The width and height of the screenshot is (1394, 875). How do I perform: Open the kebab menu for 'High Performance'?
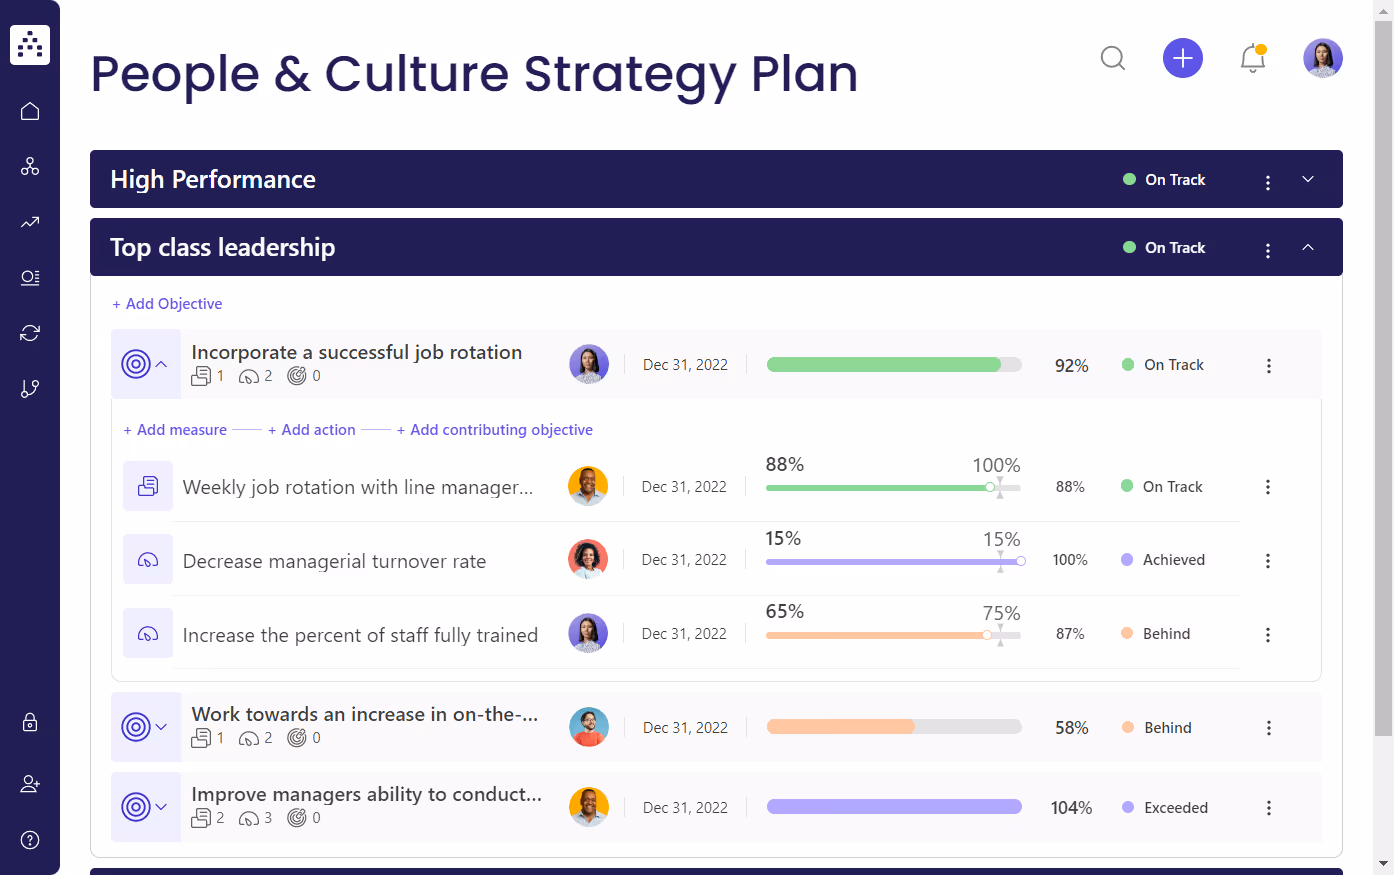point(1268,180)
